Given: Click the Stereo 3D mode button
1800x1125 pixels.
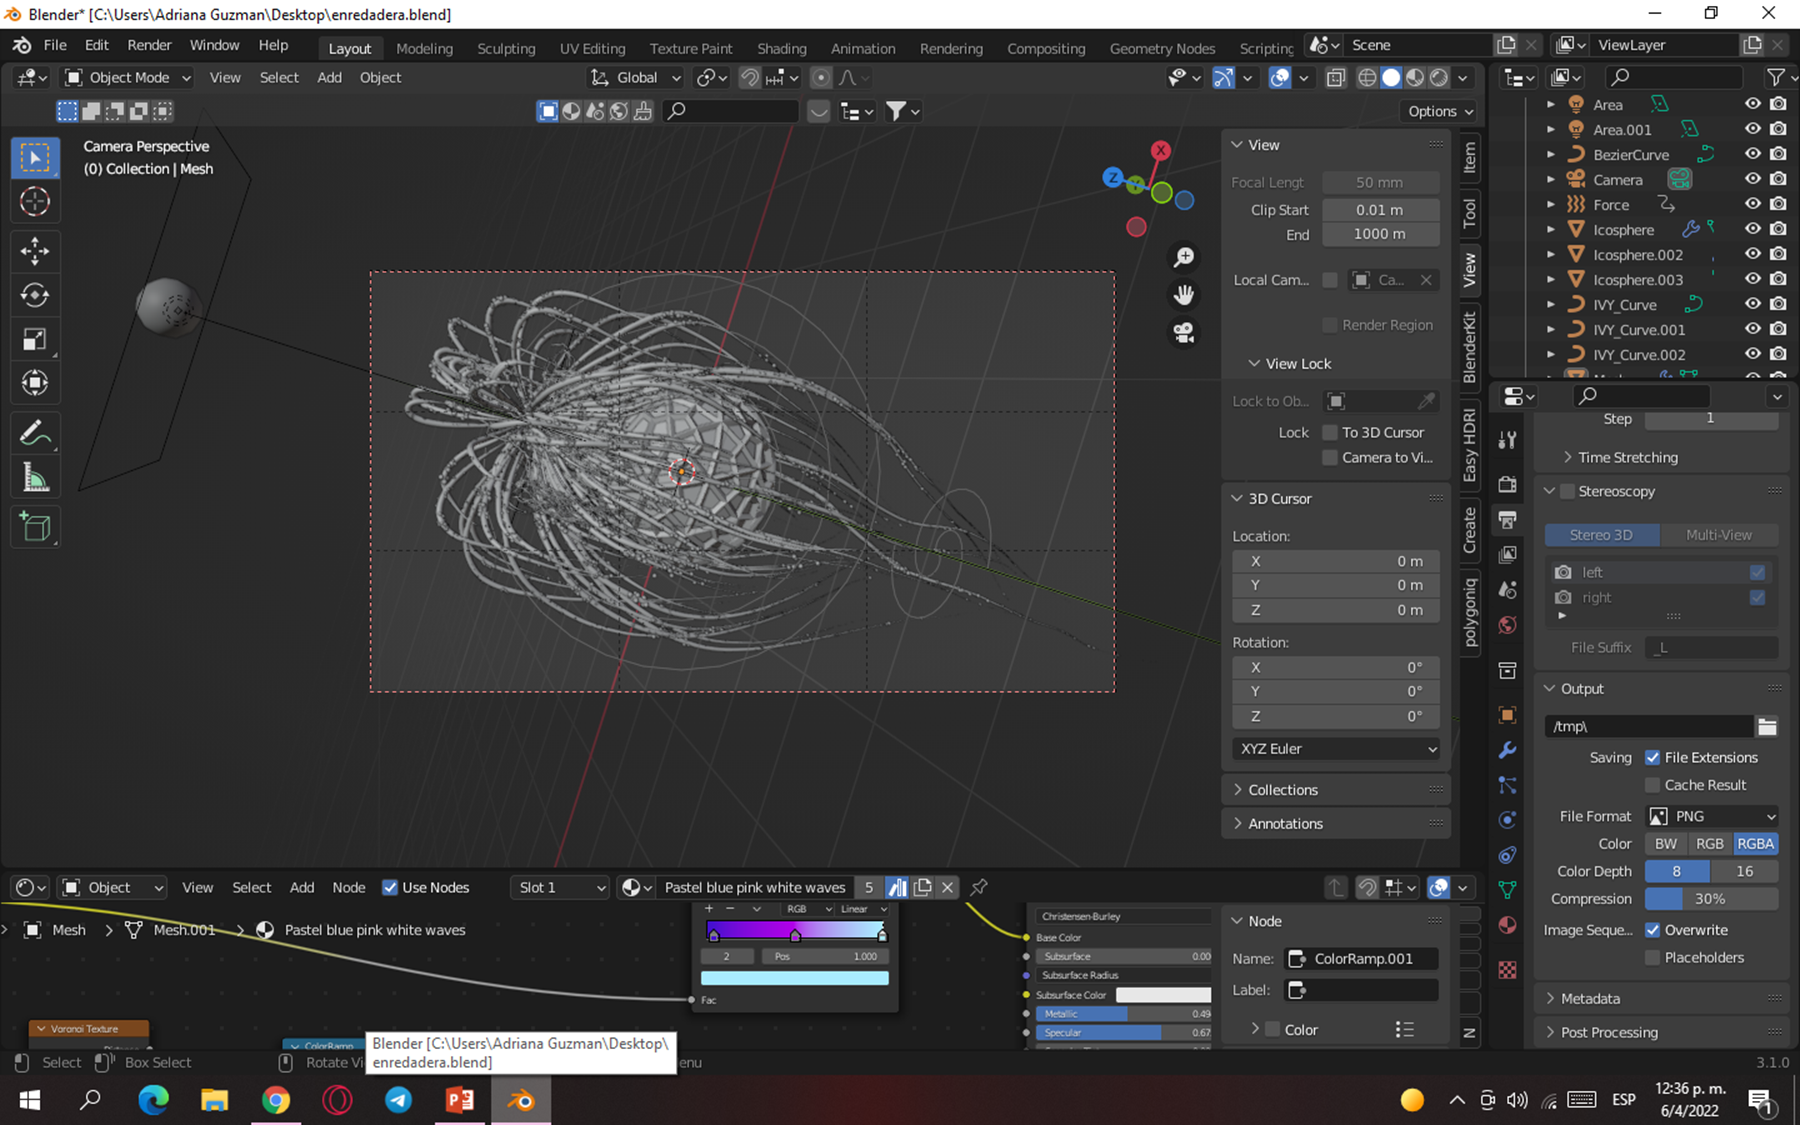Looking at the screenshot, I should 1601,535.
